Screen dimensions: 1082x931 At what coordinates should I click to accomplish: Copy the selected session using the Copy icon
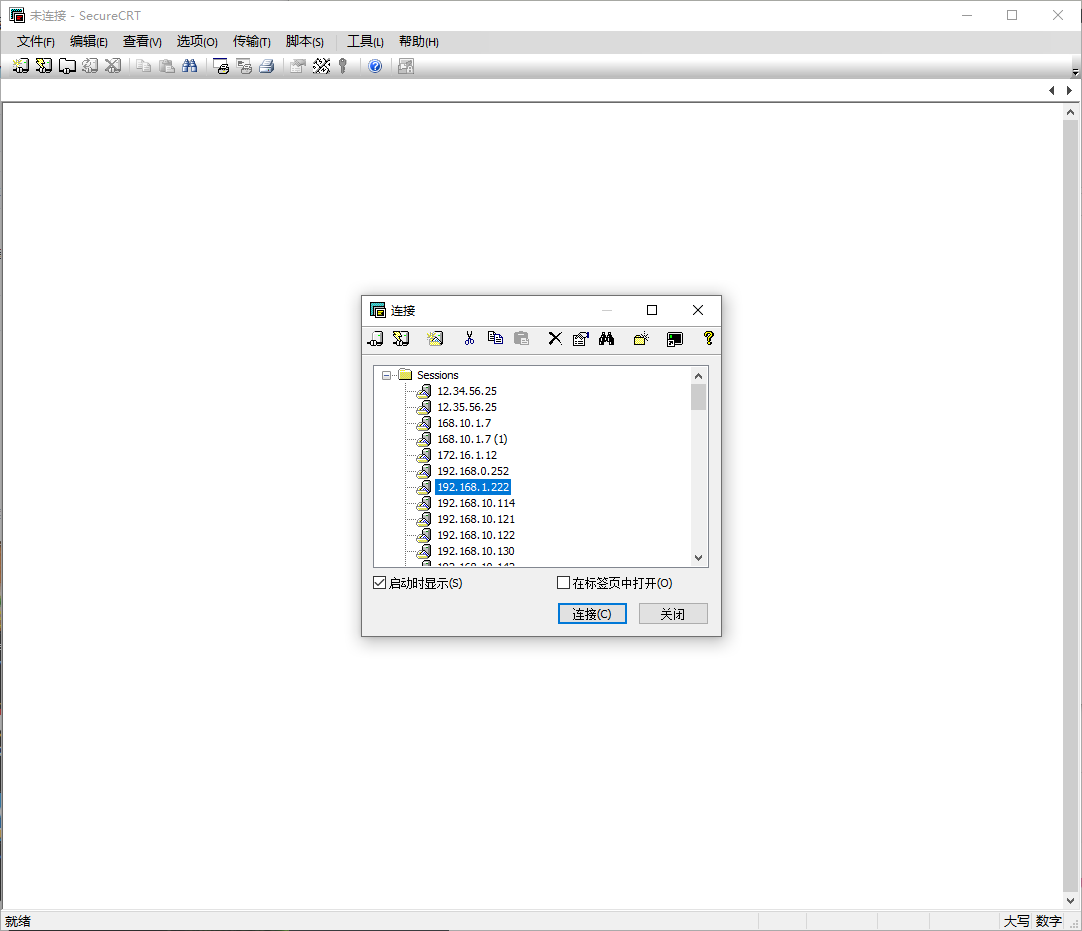(495, 338)
